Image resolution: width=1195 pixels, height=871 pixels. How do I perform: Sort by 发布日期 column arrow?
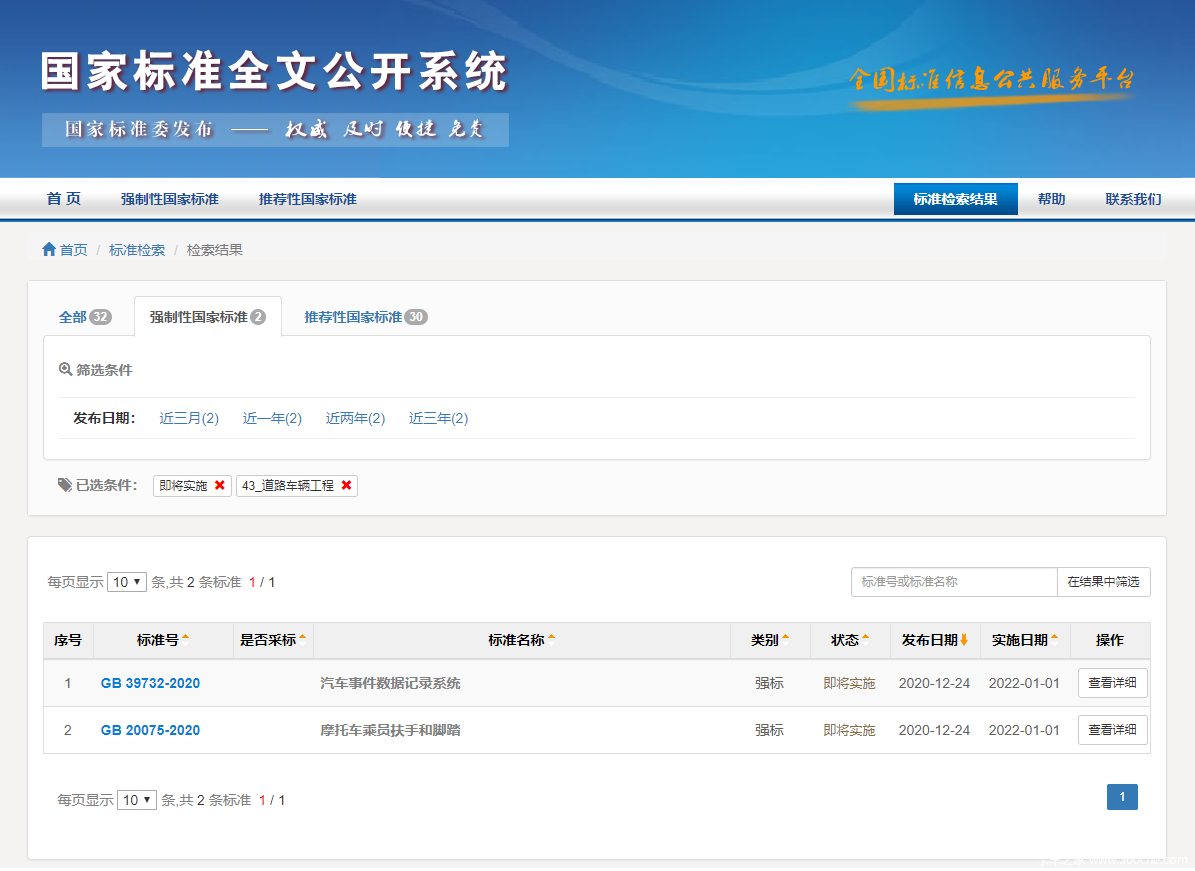click(x=964, y=640)
